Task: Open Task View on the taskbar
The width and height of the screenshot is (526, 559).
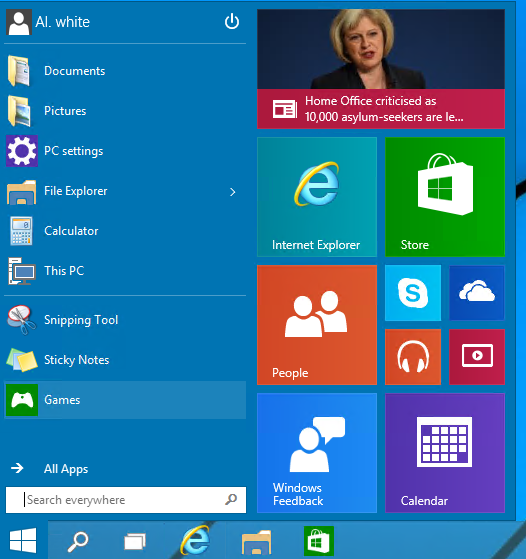Action: [135, 542]
